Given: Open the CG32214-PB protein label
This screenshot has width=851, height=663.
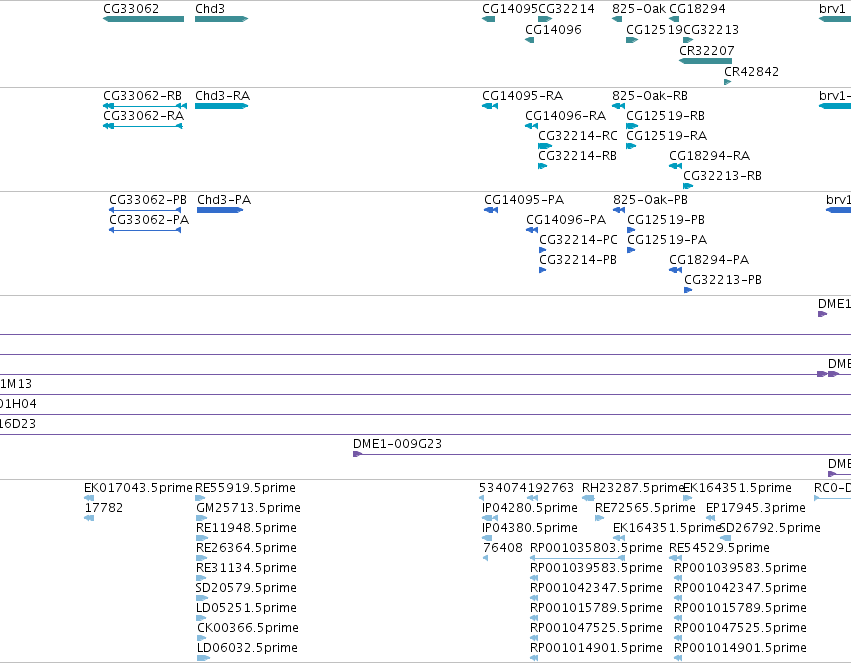Looking at the screenshot, I should point(577,260).
